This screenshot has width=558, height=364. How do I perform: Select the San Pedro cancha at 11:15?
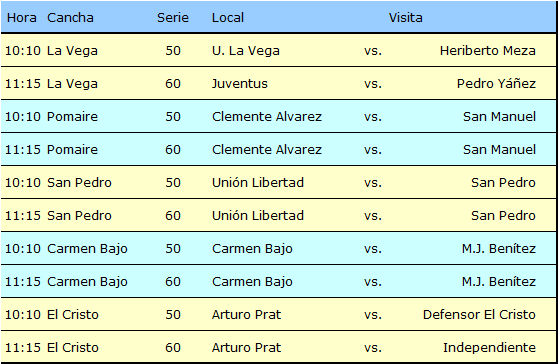[x=79, y=216]
